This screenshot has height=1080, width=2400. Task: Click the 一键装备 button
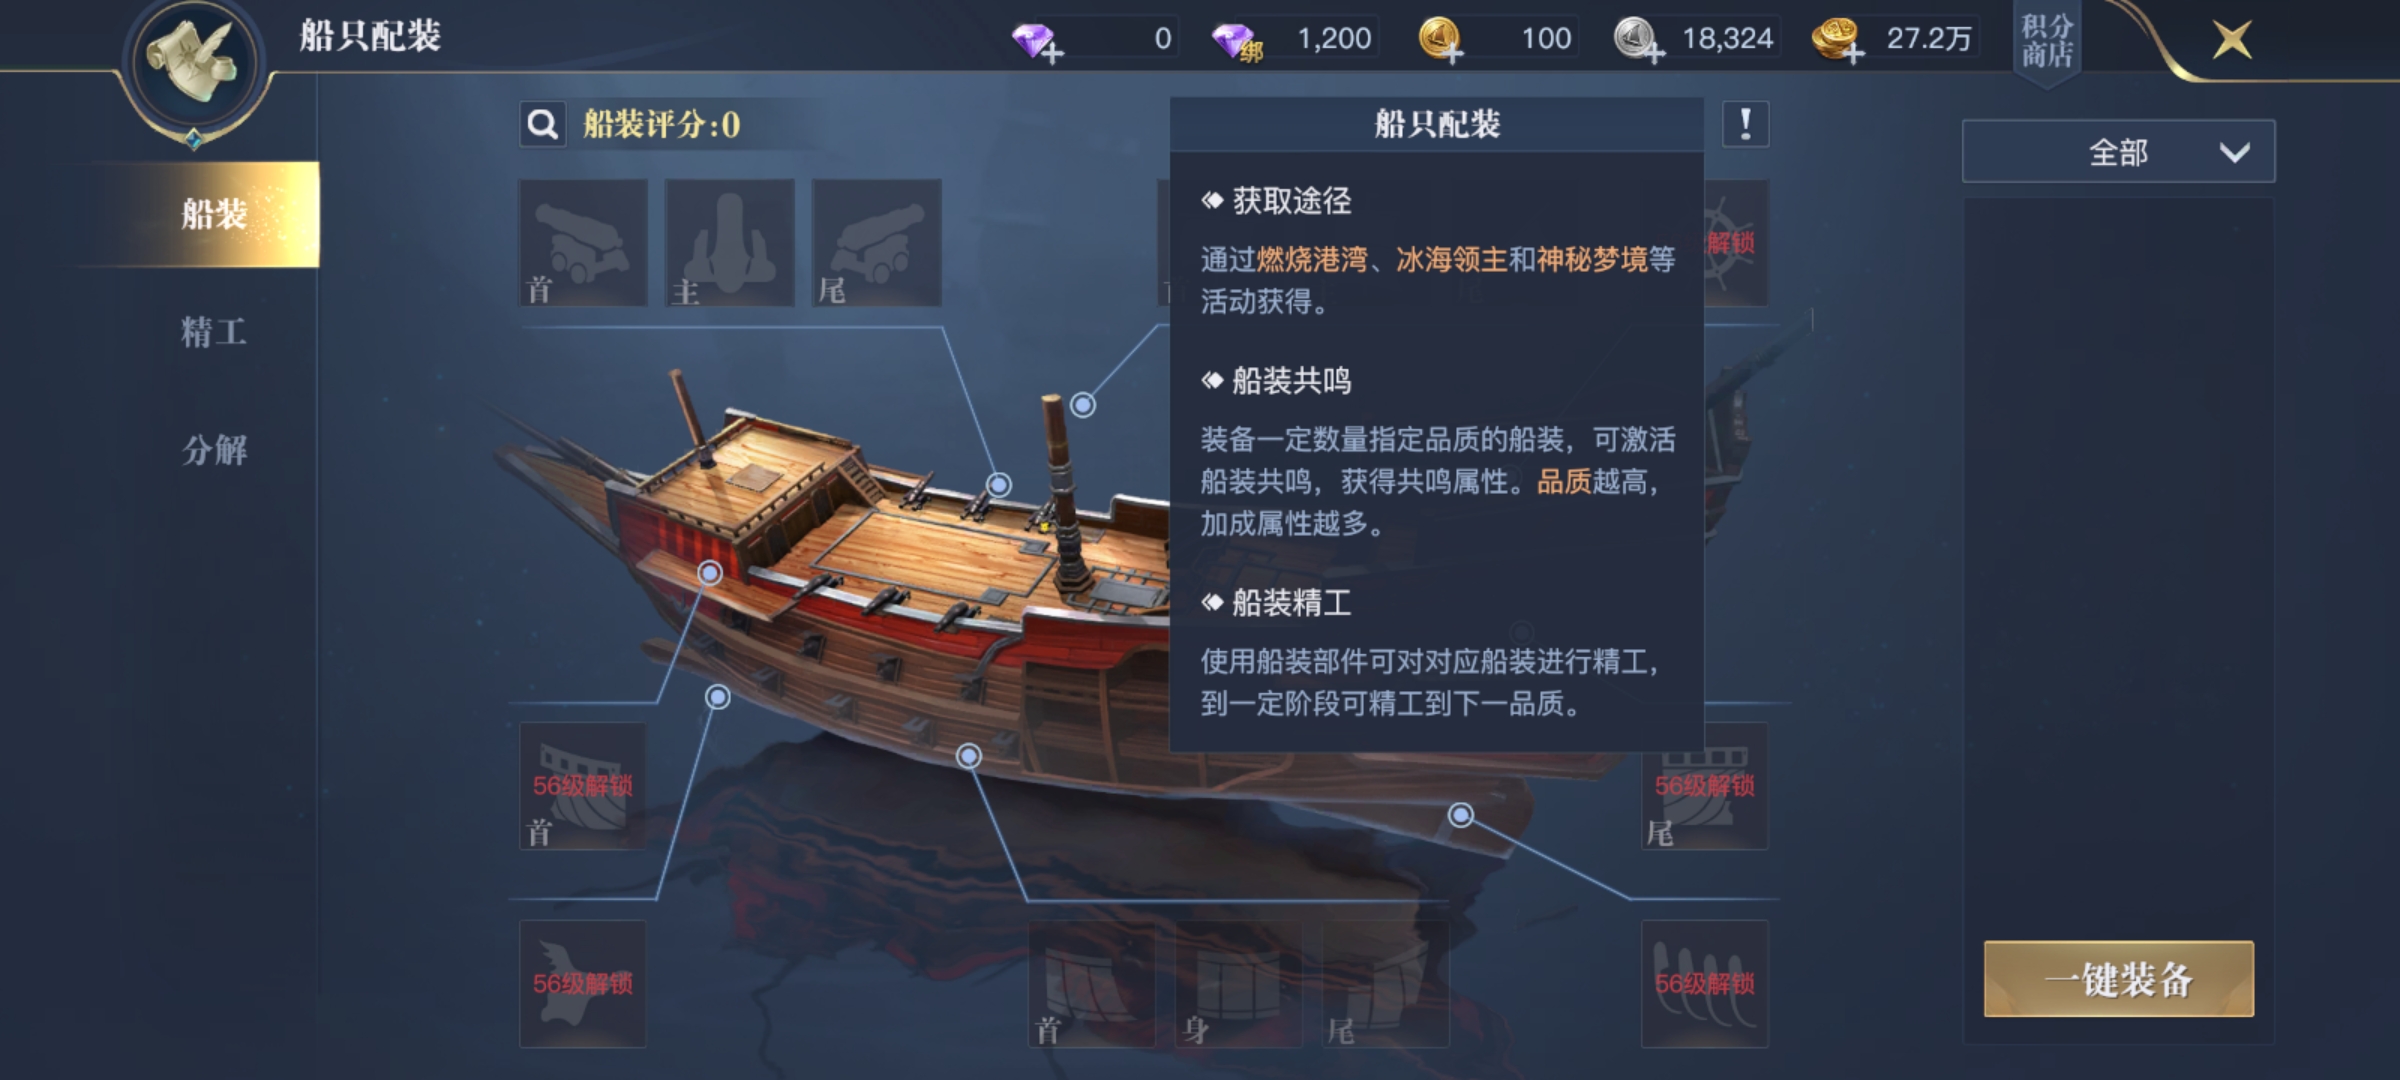(2119, 979)
